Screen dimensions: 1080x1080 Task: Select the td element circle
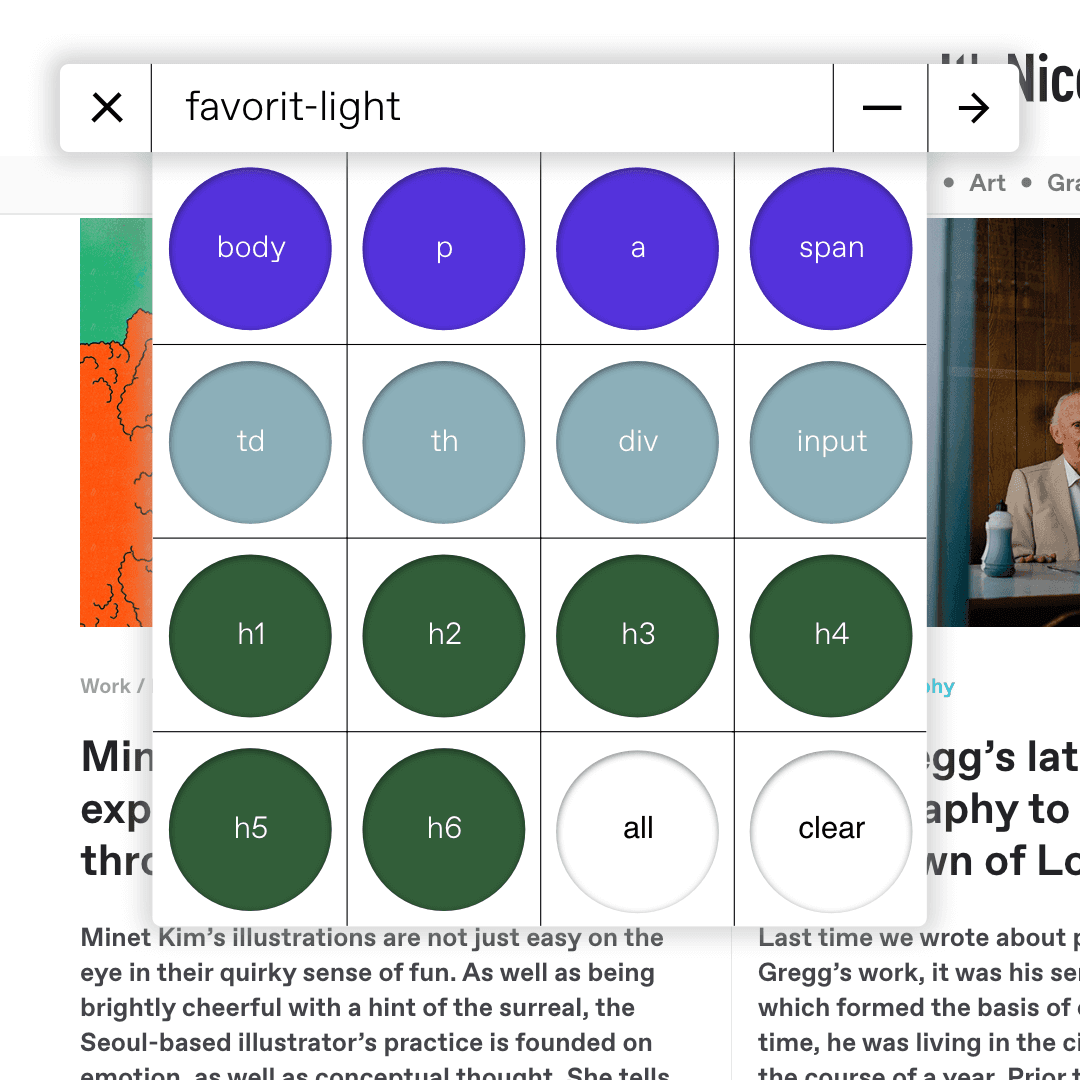coord(250,441)
